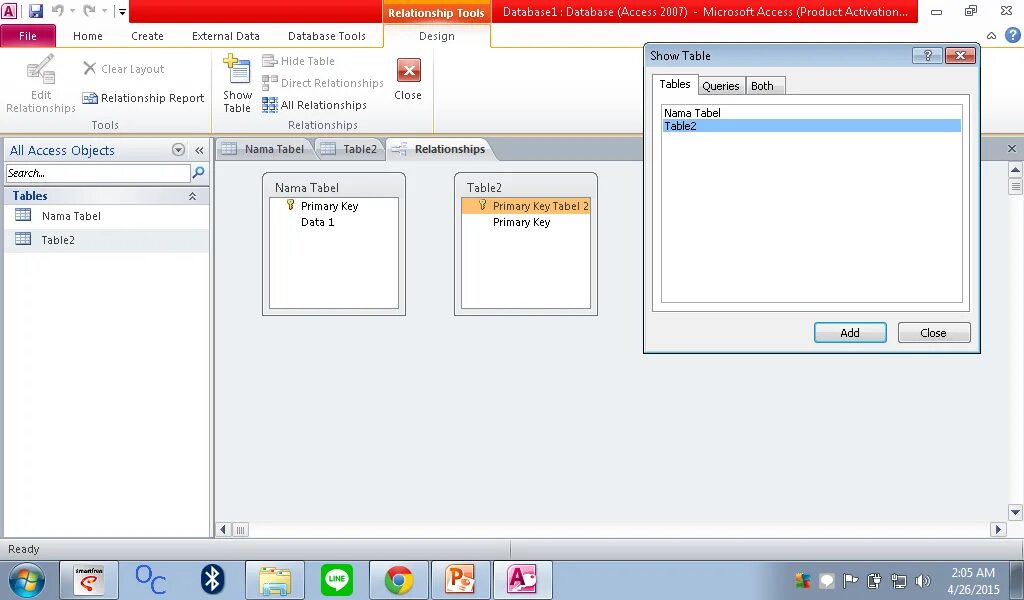This screenshot has width=1024, height=600.
Task: Switch to the Tables tab in Show Table
Action: point(675,84)
